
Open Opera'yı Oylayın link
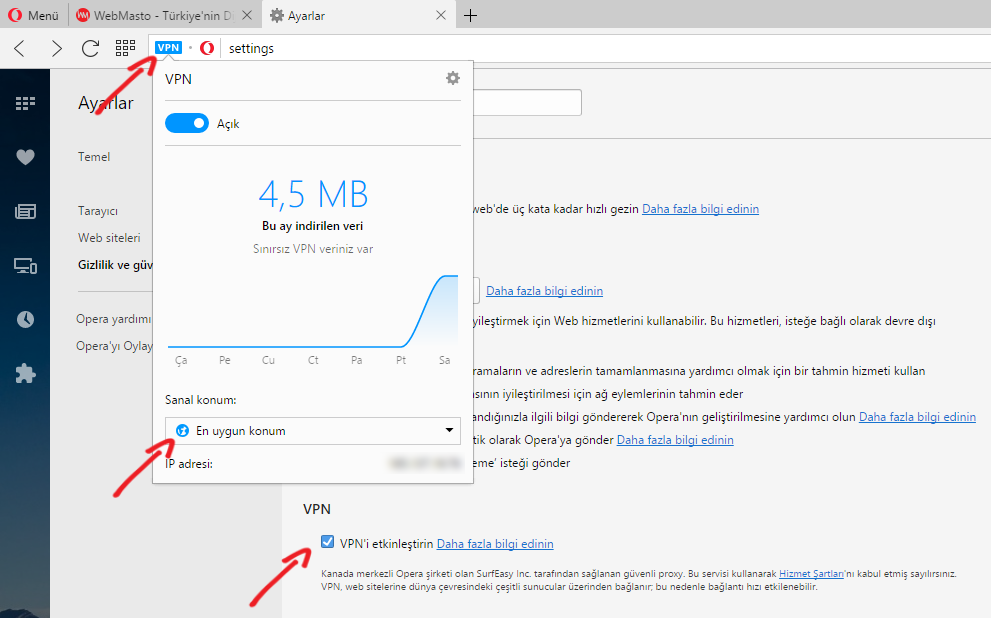coord(114,346)
